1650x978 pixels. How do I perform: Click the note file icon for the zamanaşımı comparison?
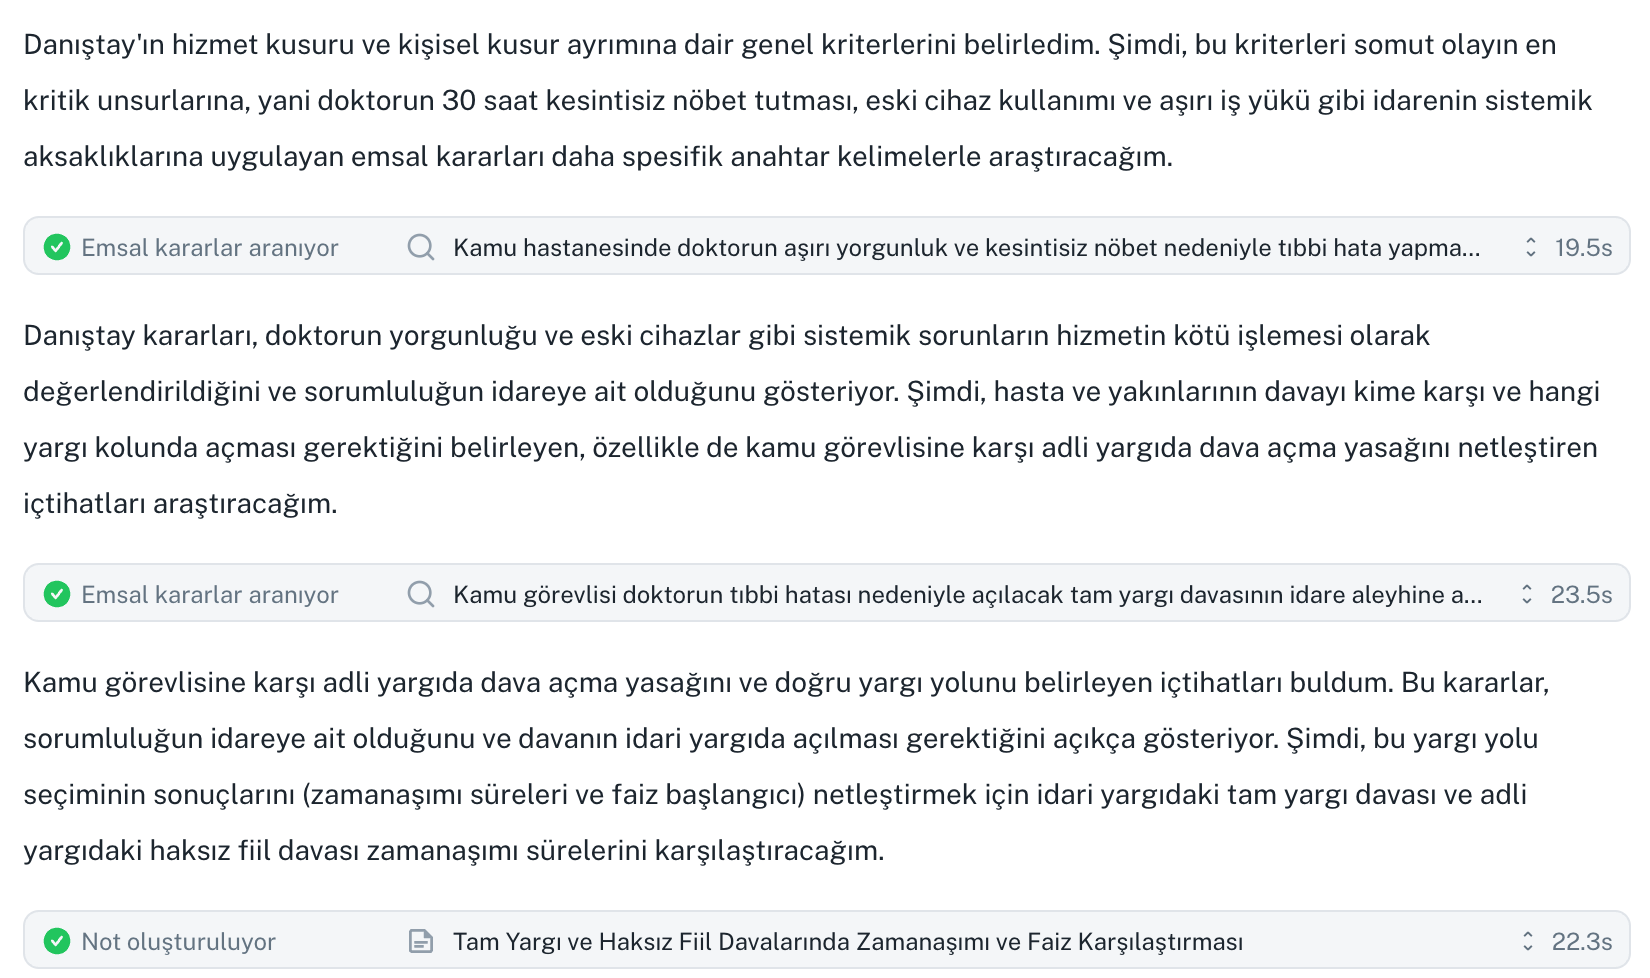click(x=419, y=940)
